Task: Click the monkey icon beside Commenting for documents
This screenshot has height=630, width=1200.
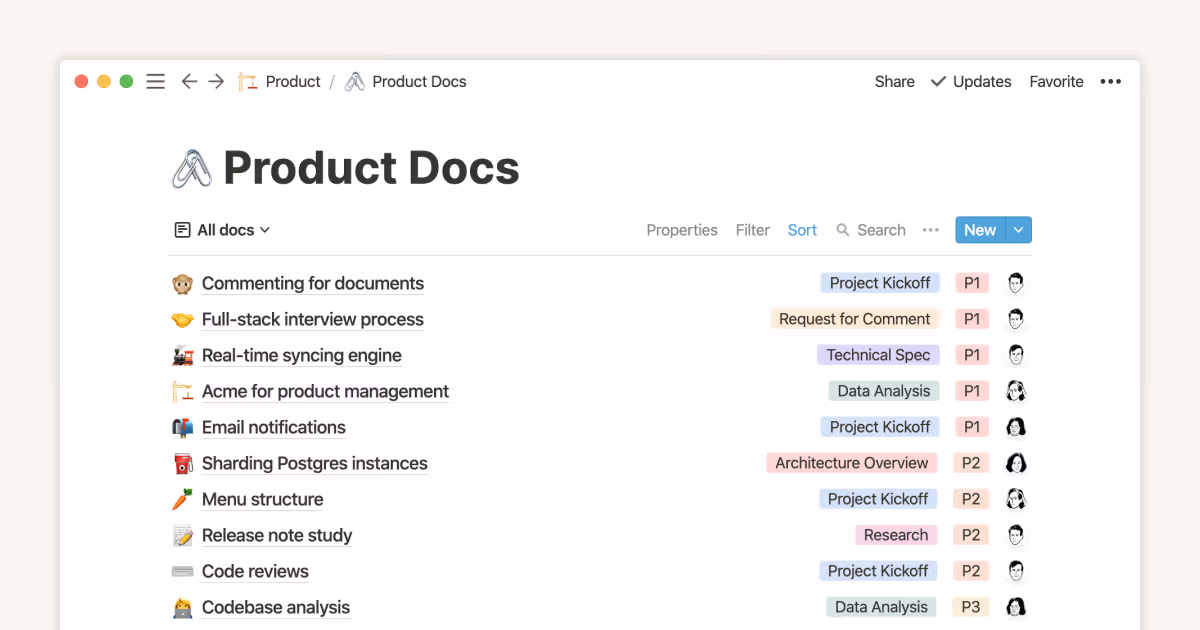Action: point(183,283)
